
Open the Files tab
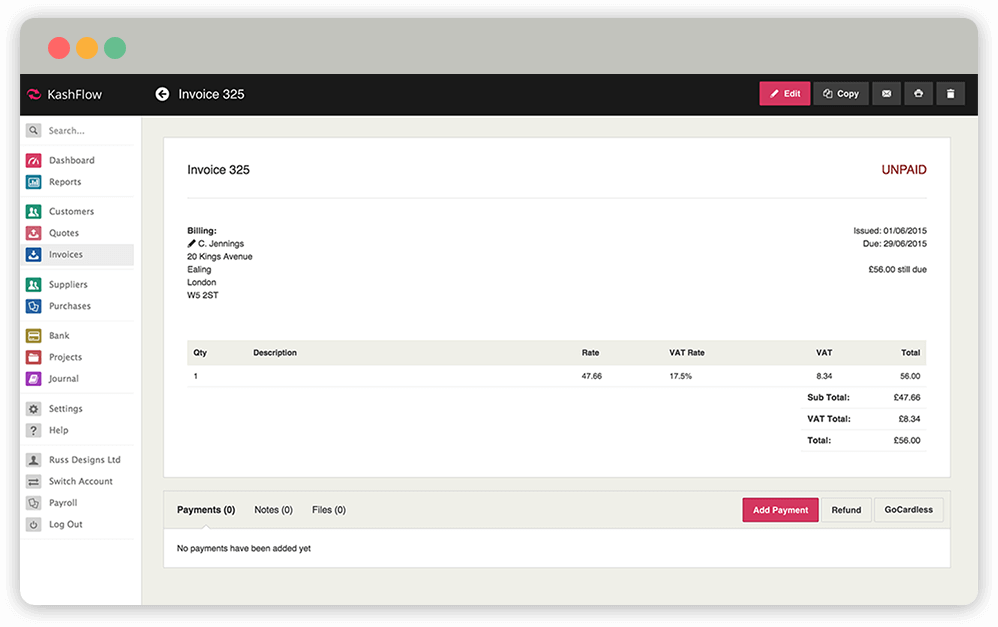[328, 510]
